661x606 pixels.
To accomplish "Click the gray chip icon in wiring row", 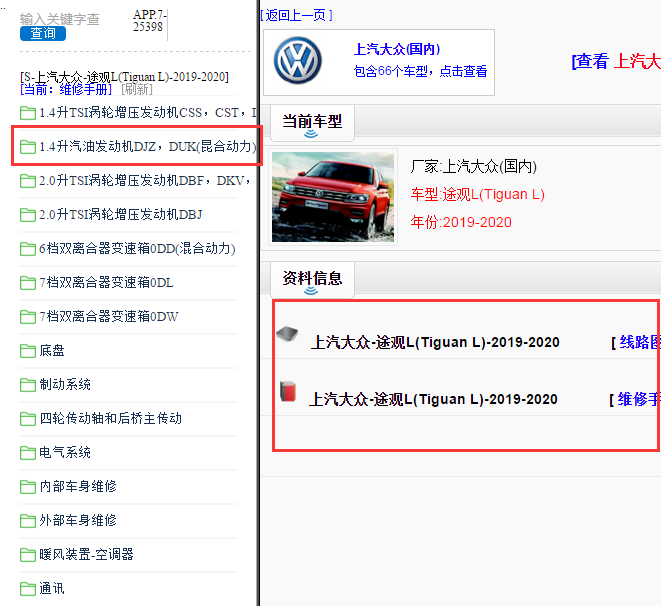I will (287, 334).
